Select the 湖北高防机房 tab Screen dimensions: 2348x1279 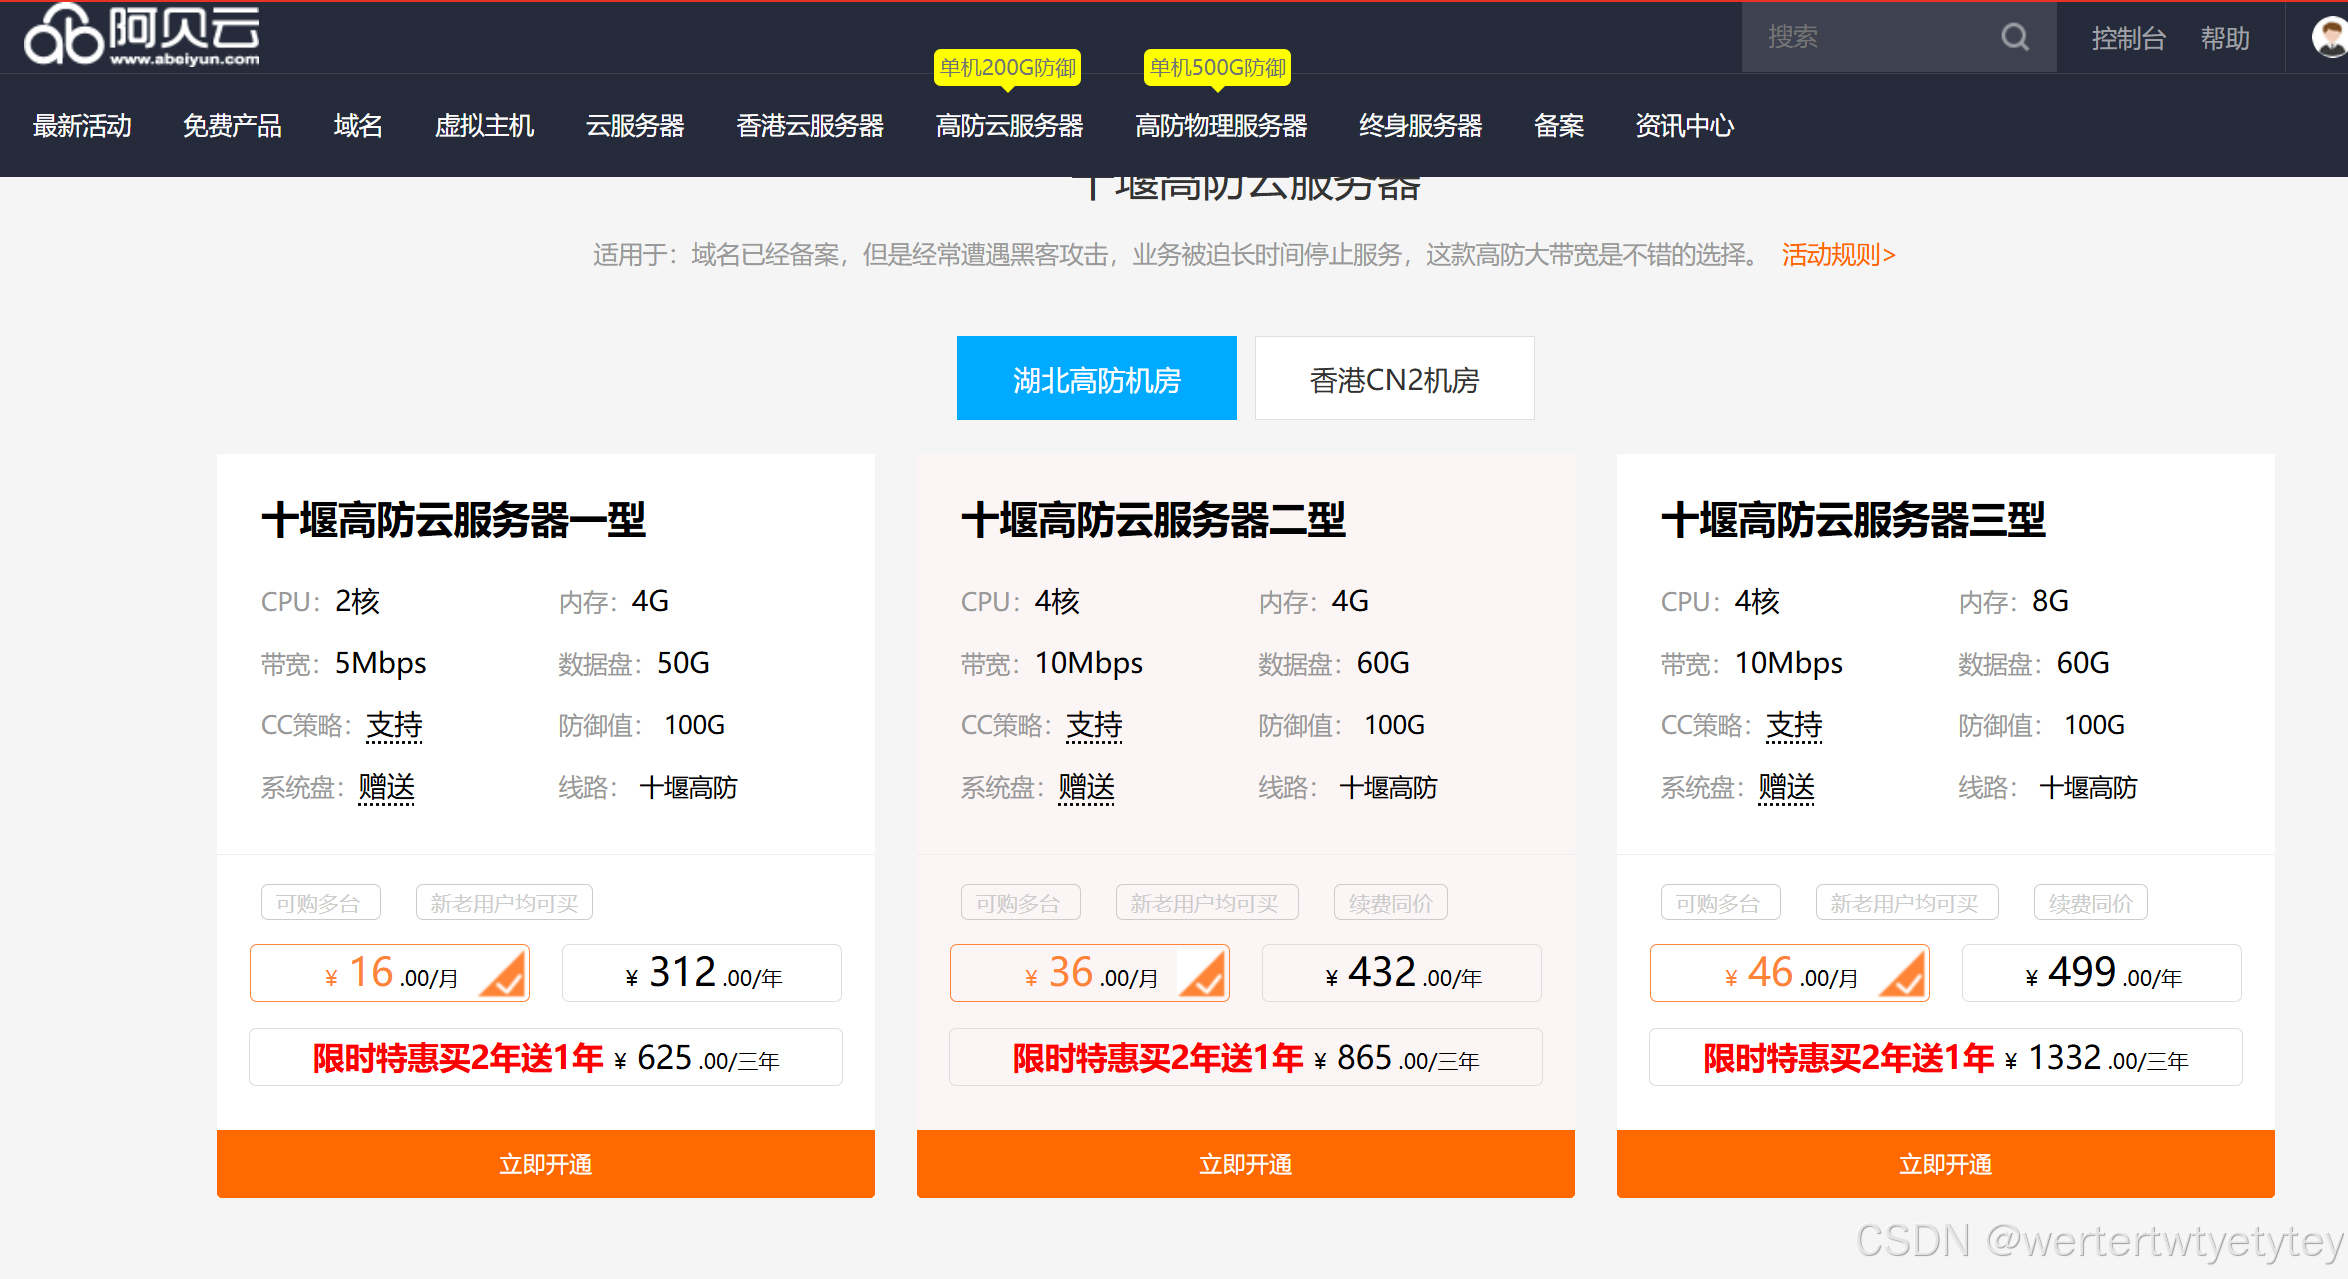[x=1096, y=379]
